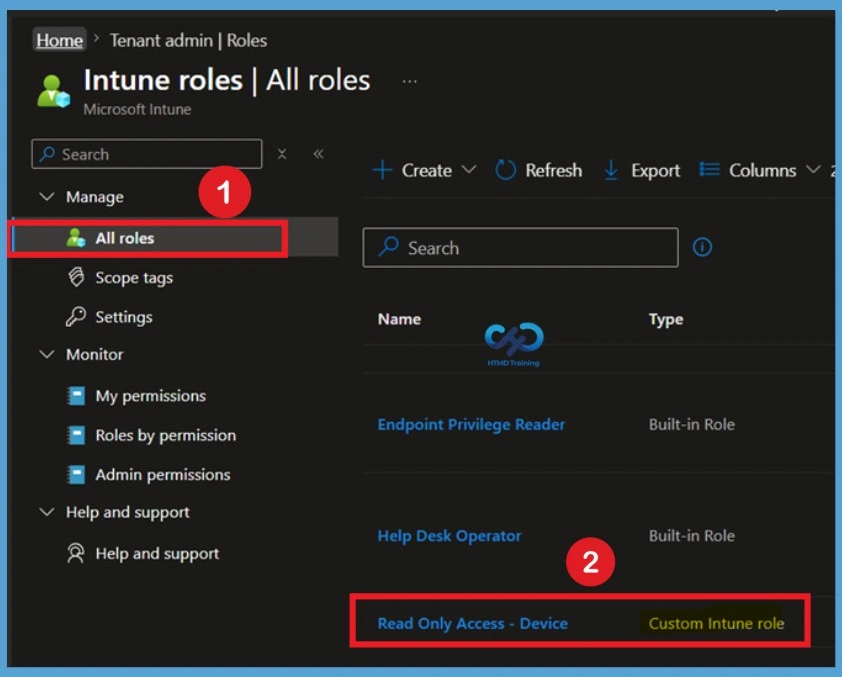842x677 pixels.
Task: Click the Create button
Action: (x=426, y=171)
